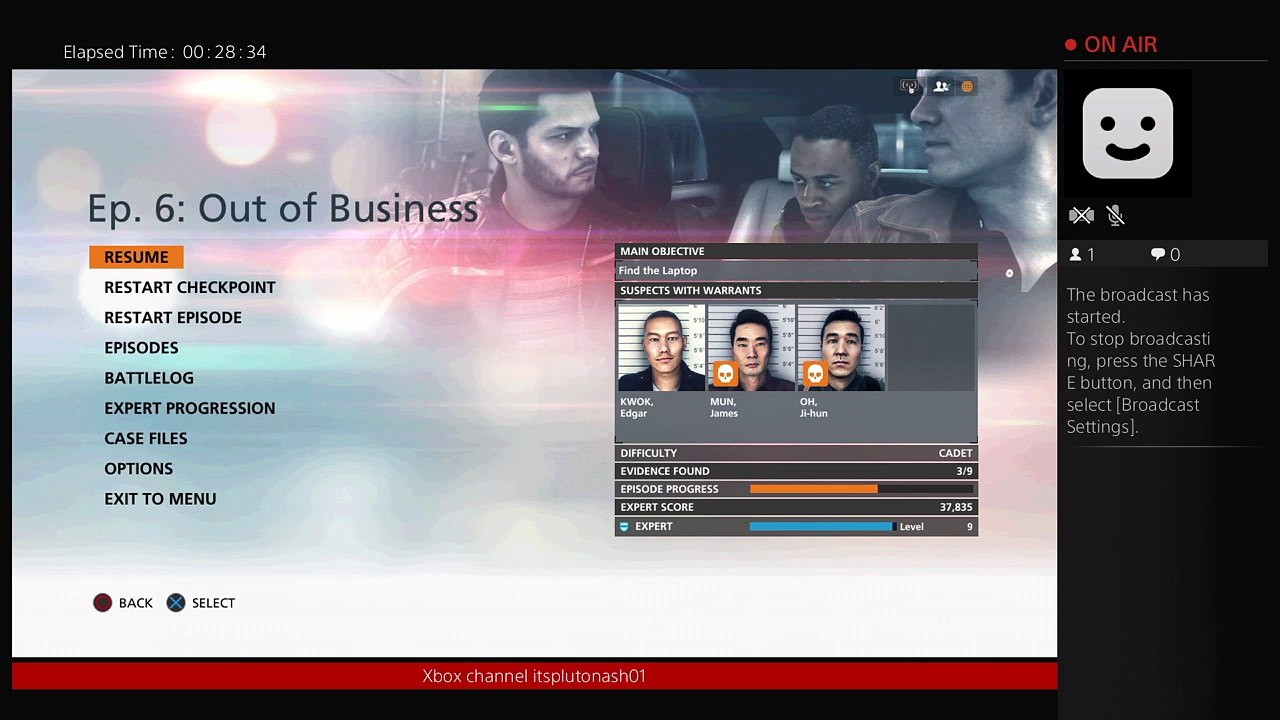This screenshot has height=720, width=1280.
Task: Select Mun, James suspect mugshot
Action: click(751, 348)
